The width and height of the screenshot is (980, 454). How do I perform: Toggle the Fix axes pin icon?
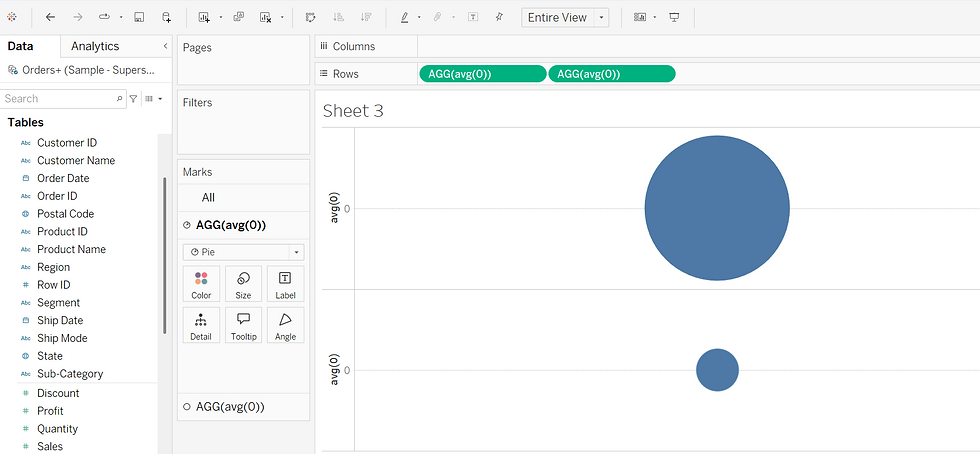click(x=499, y=18)
